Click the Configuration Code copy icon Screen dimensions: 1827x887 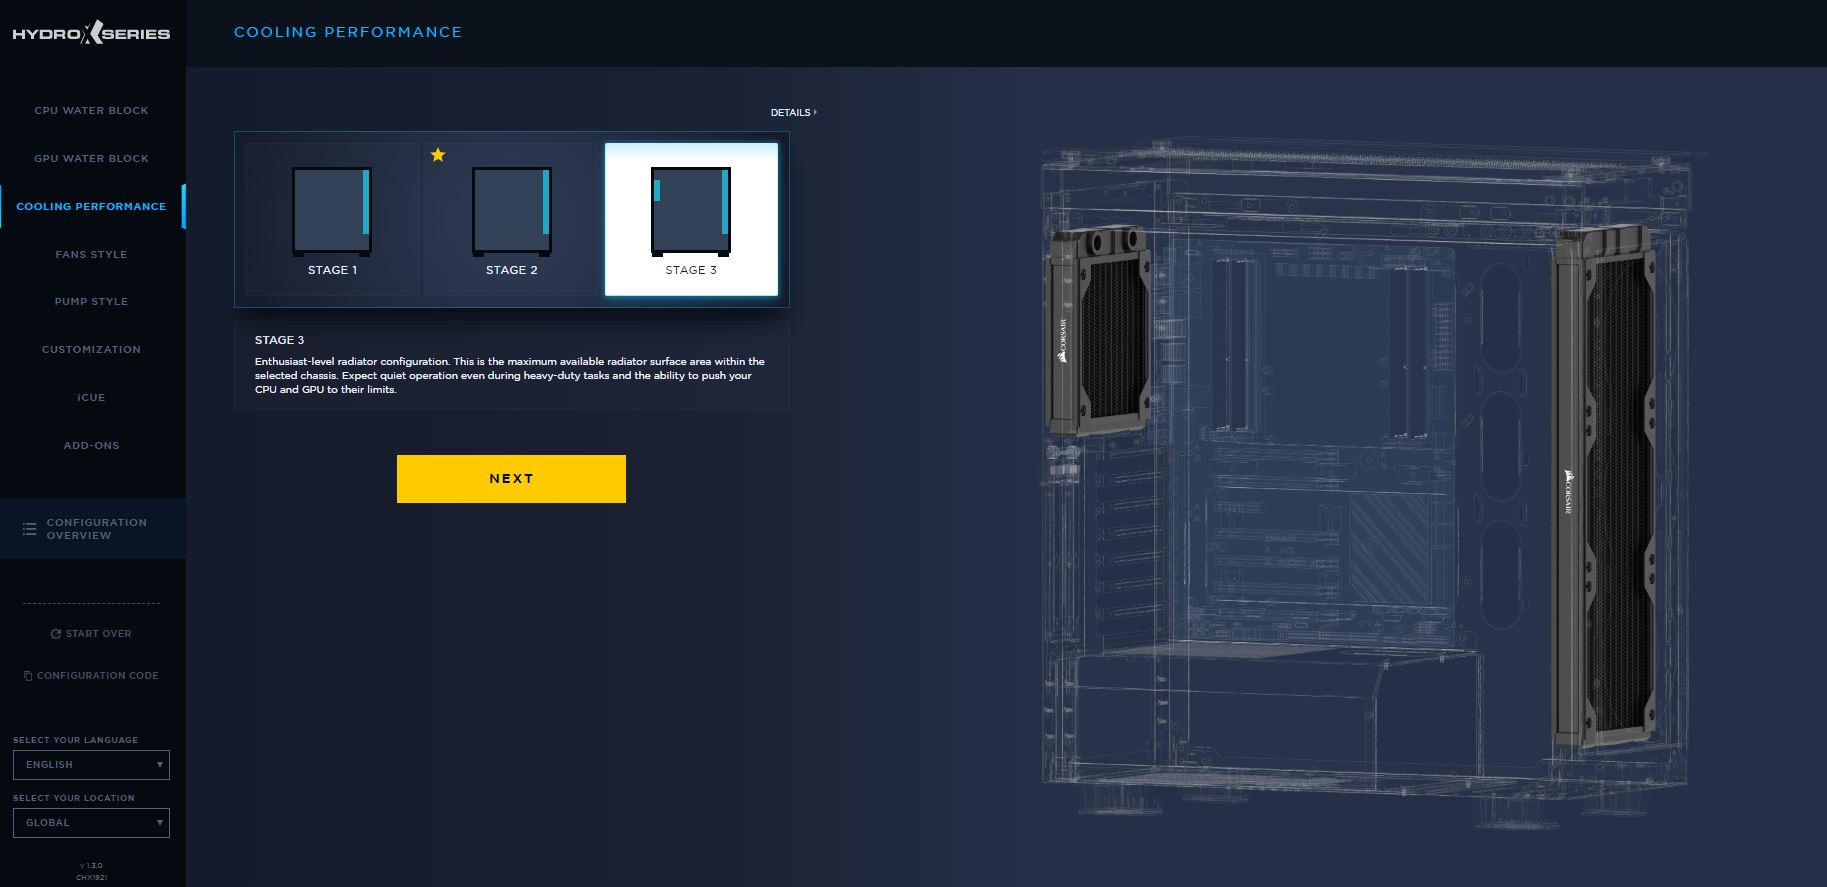click(28, 675)
